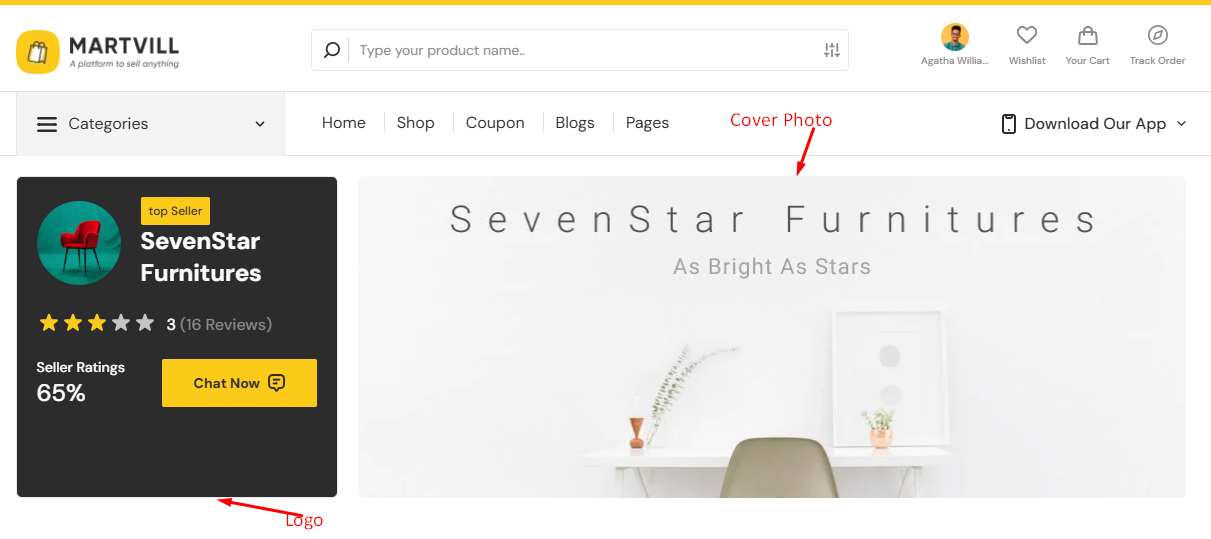This screenshot has height=539, width=1211.
Task: Click the phone icon beside Download Our App
Action: click(x=1008, y=124)
